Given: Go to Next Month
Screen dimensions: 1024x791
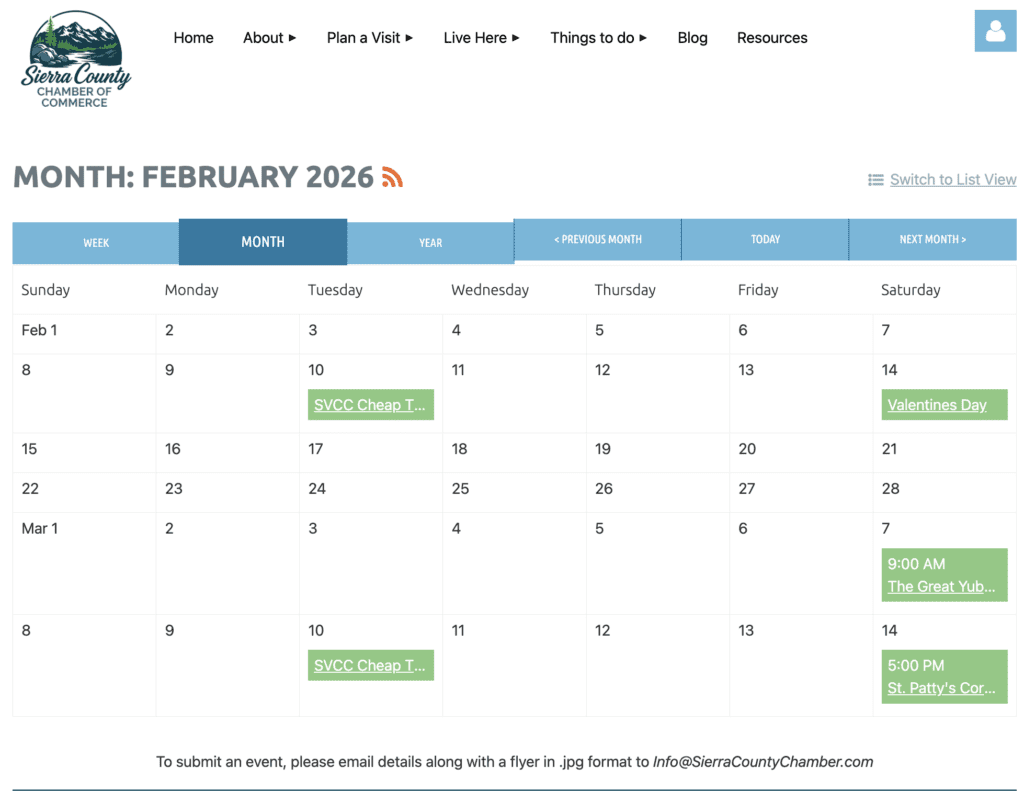Looking at the screenshot, I should point(932,239).
